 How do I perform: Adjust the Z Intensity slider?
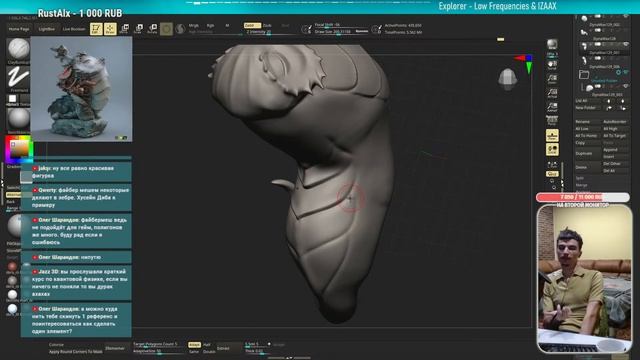tap(270, 32)
